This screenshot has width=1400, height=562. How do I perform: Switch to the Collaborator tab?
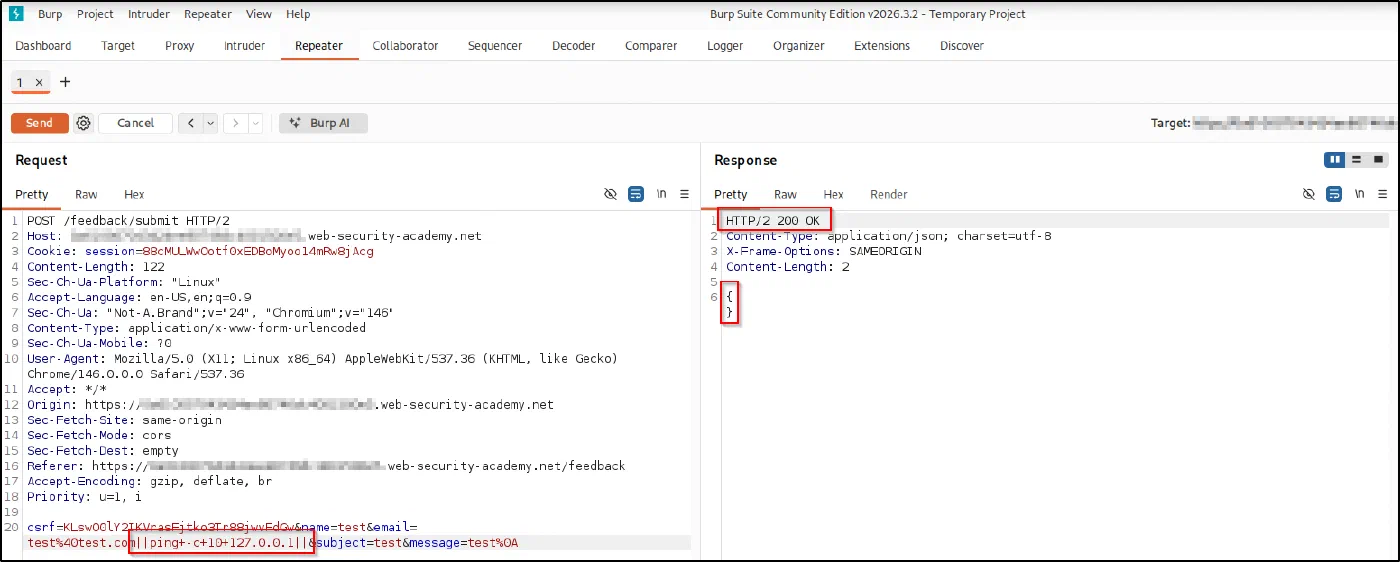405,46
